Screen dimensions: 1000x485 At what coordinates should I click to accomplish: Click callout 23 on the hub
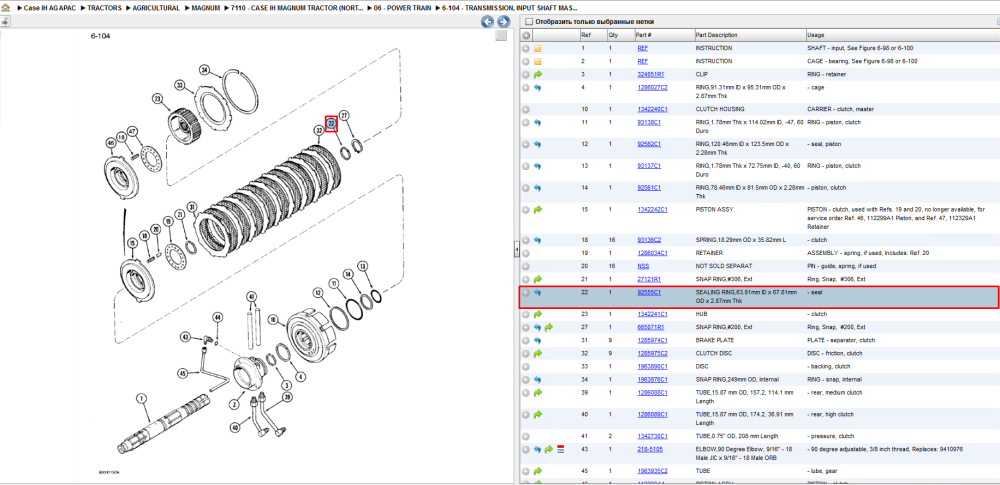coord(157,99)
